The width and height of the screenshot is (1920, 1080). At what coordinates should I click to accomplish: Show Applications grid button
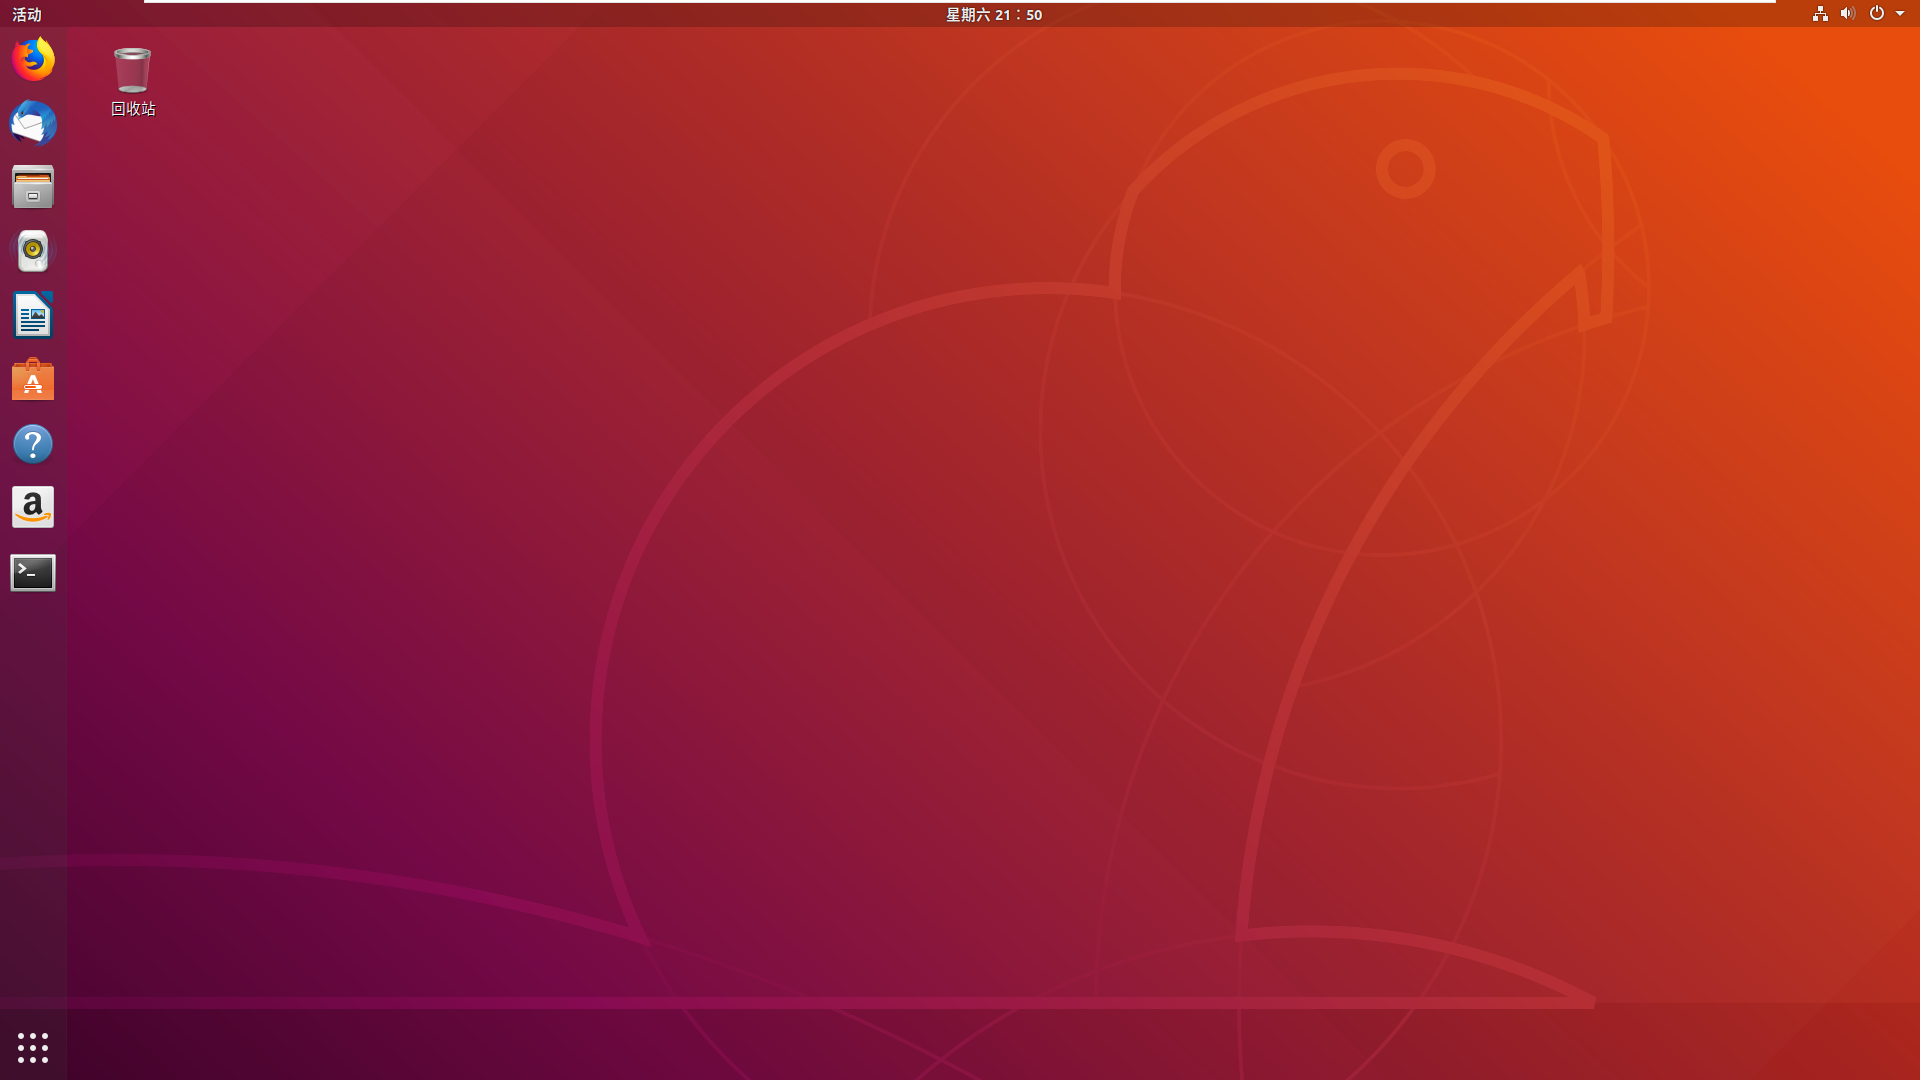click(x=33, y=1047)
